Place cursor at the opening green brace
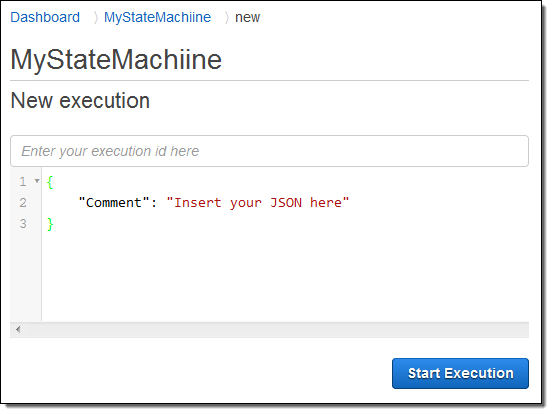 coord(50,182)
